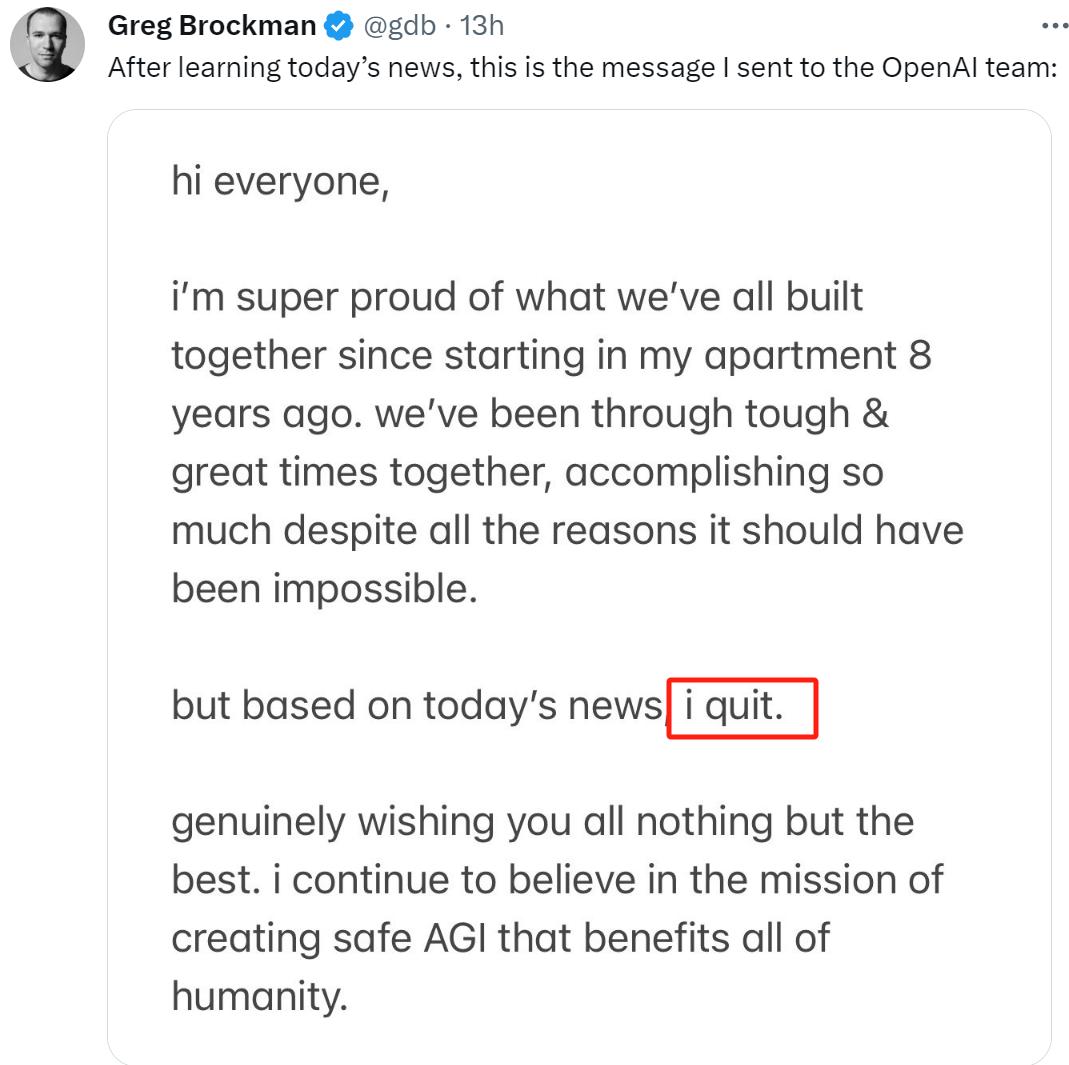Click "but based on today's news" text
This screenshot has height=1065, width=1069.
pos(416,706)
